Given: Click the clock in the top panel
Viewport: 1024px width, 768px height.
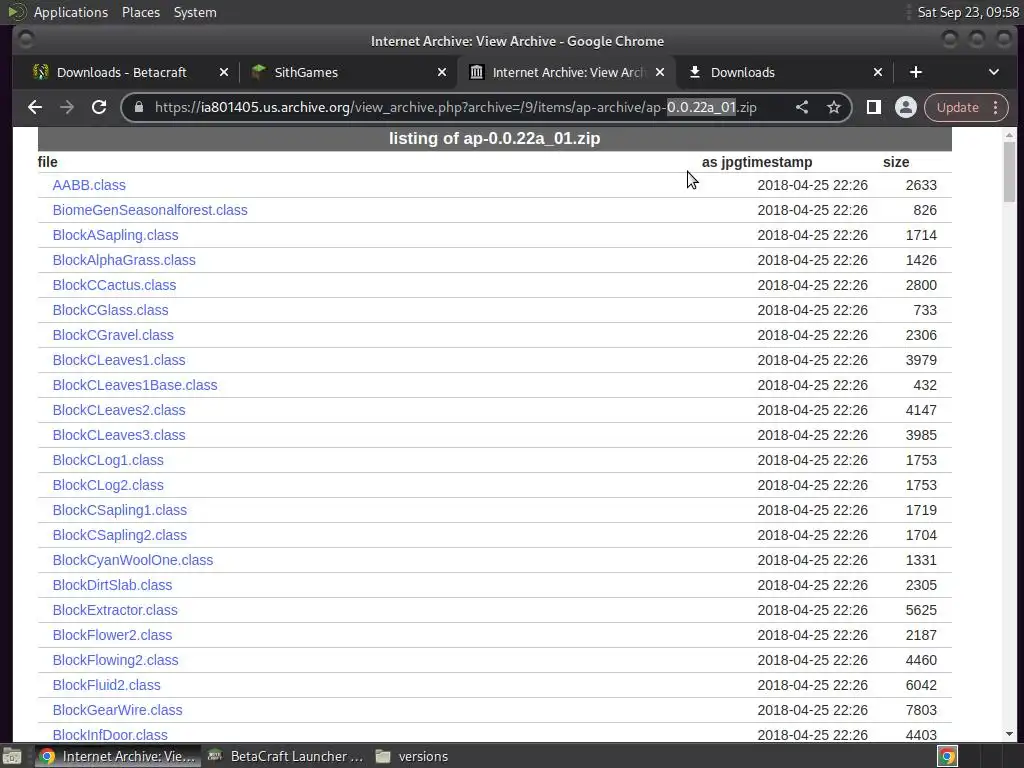Looking at the screenshot, I should tap(968, 12).
